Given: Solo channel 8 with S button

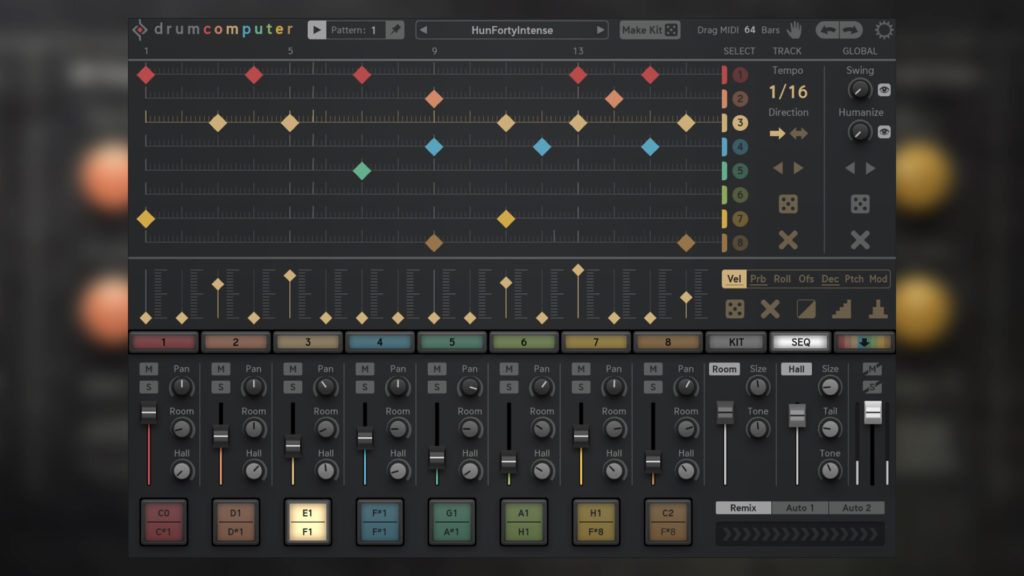Looking at the screenshot, I should click(652, 387).
